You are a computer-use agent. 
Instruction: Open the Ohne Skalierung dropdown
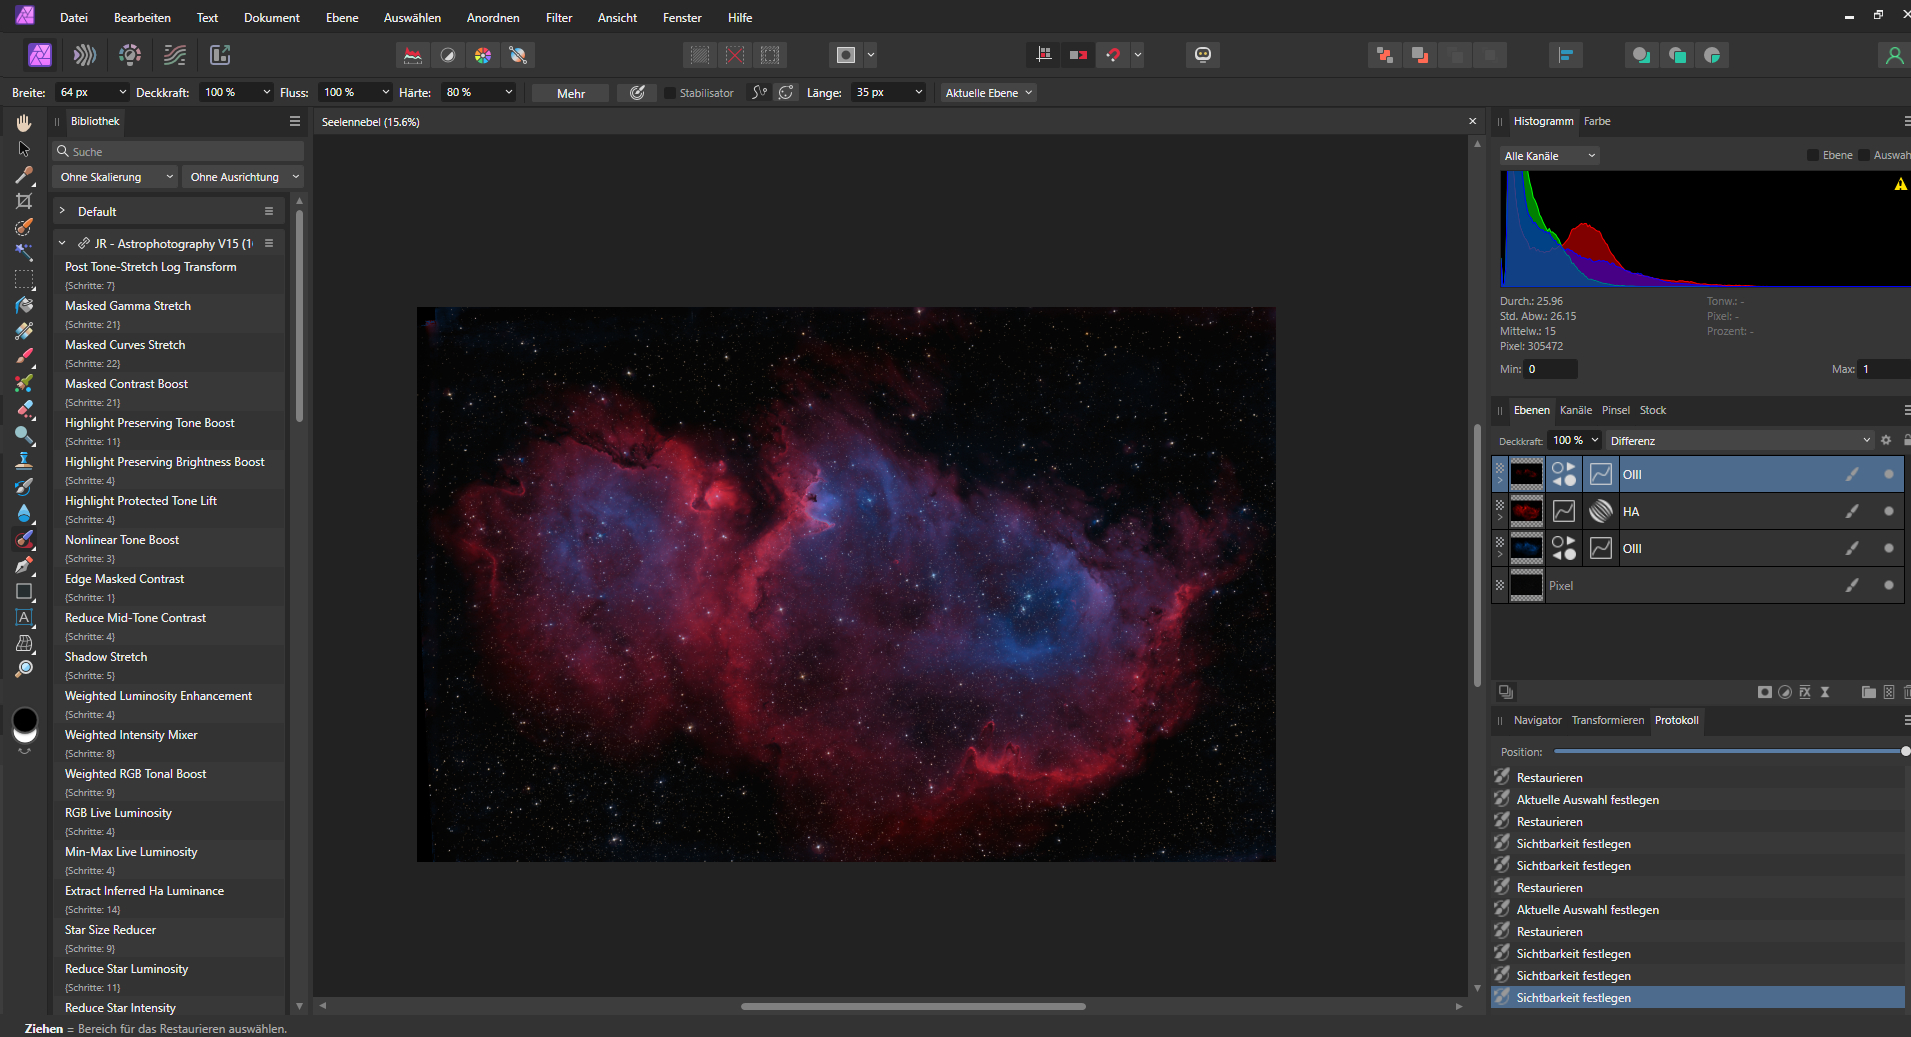(115, 177)
